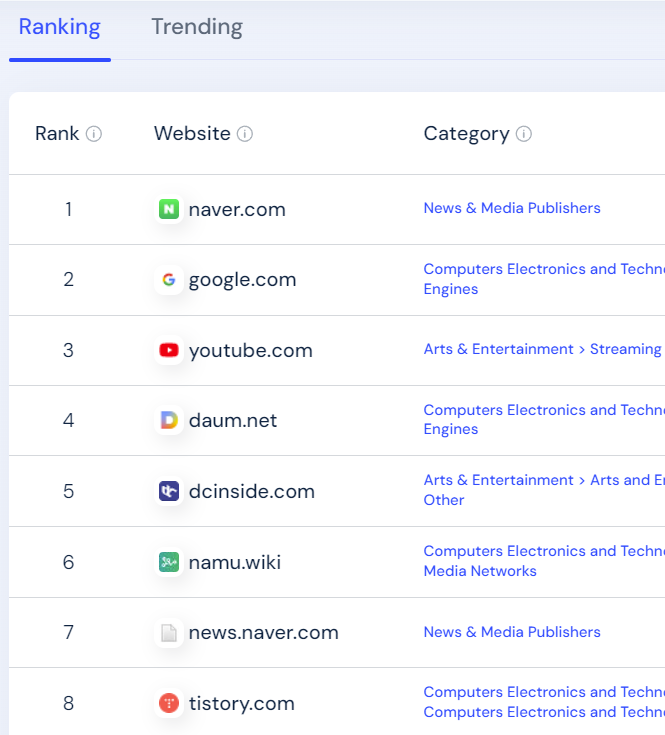
Task: Click the youtube.com red play favicon
Action: [x=169, y=350]
